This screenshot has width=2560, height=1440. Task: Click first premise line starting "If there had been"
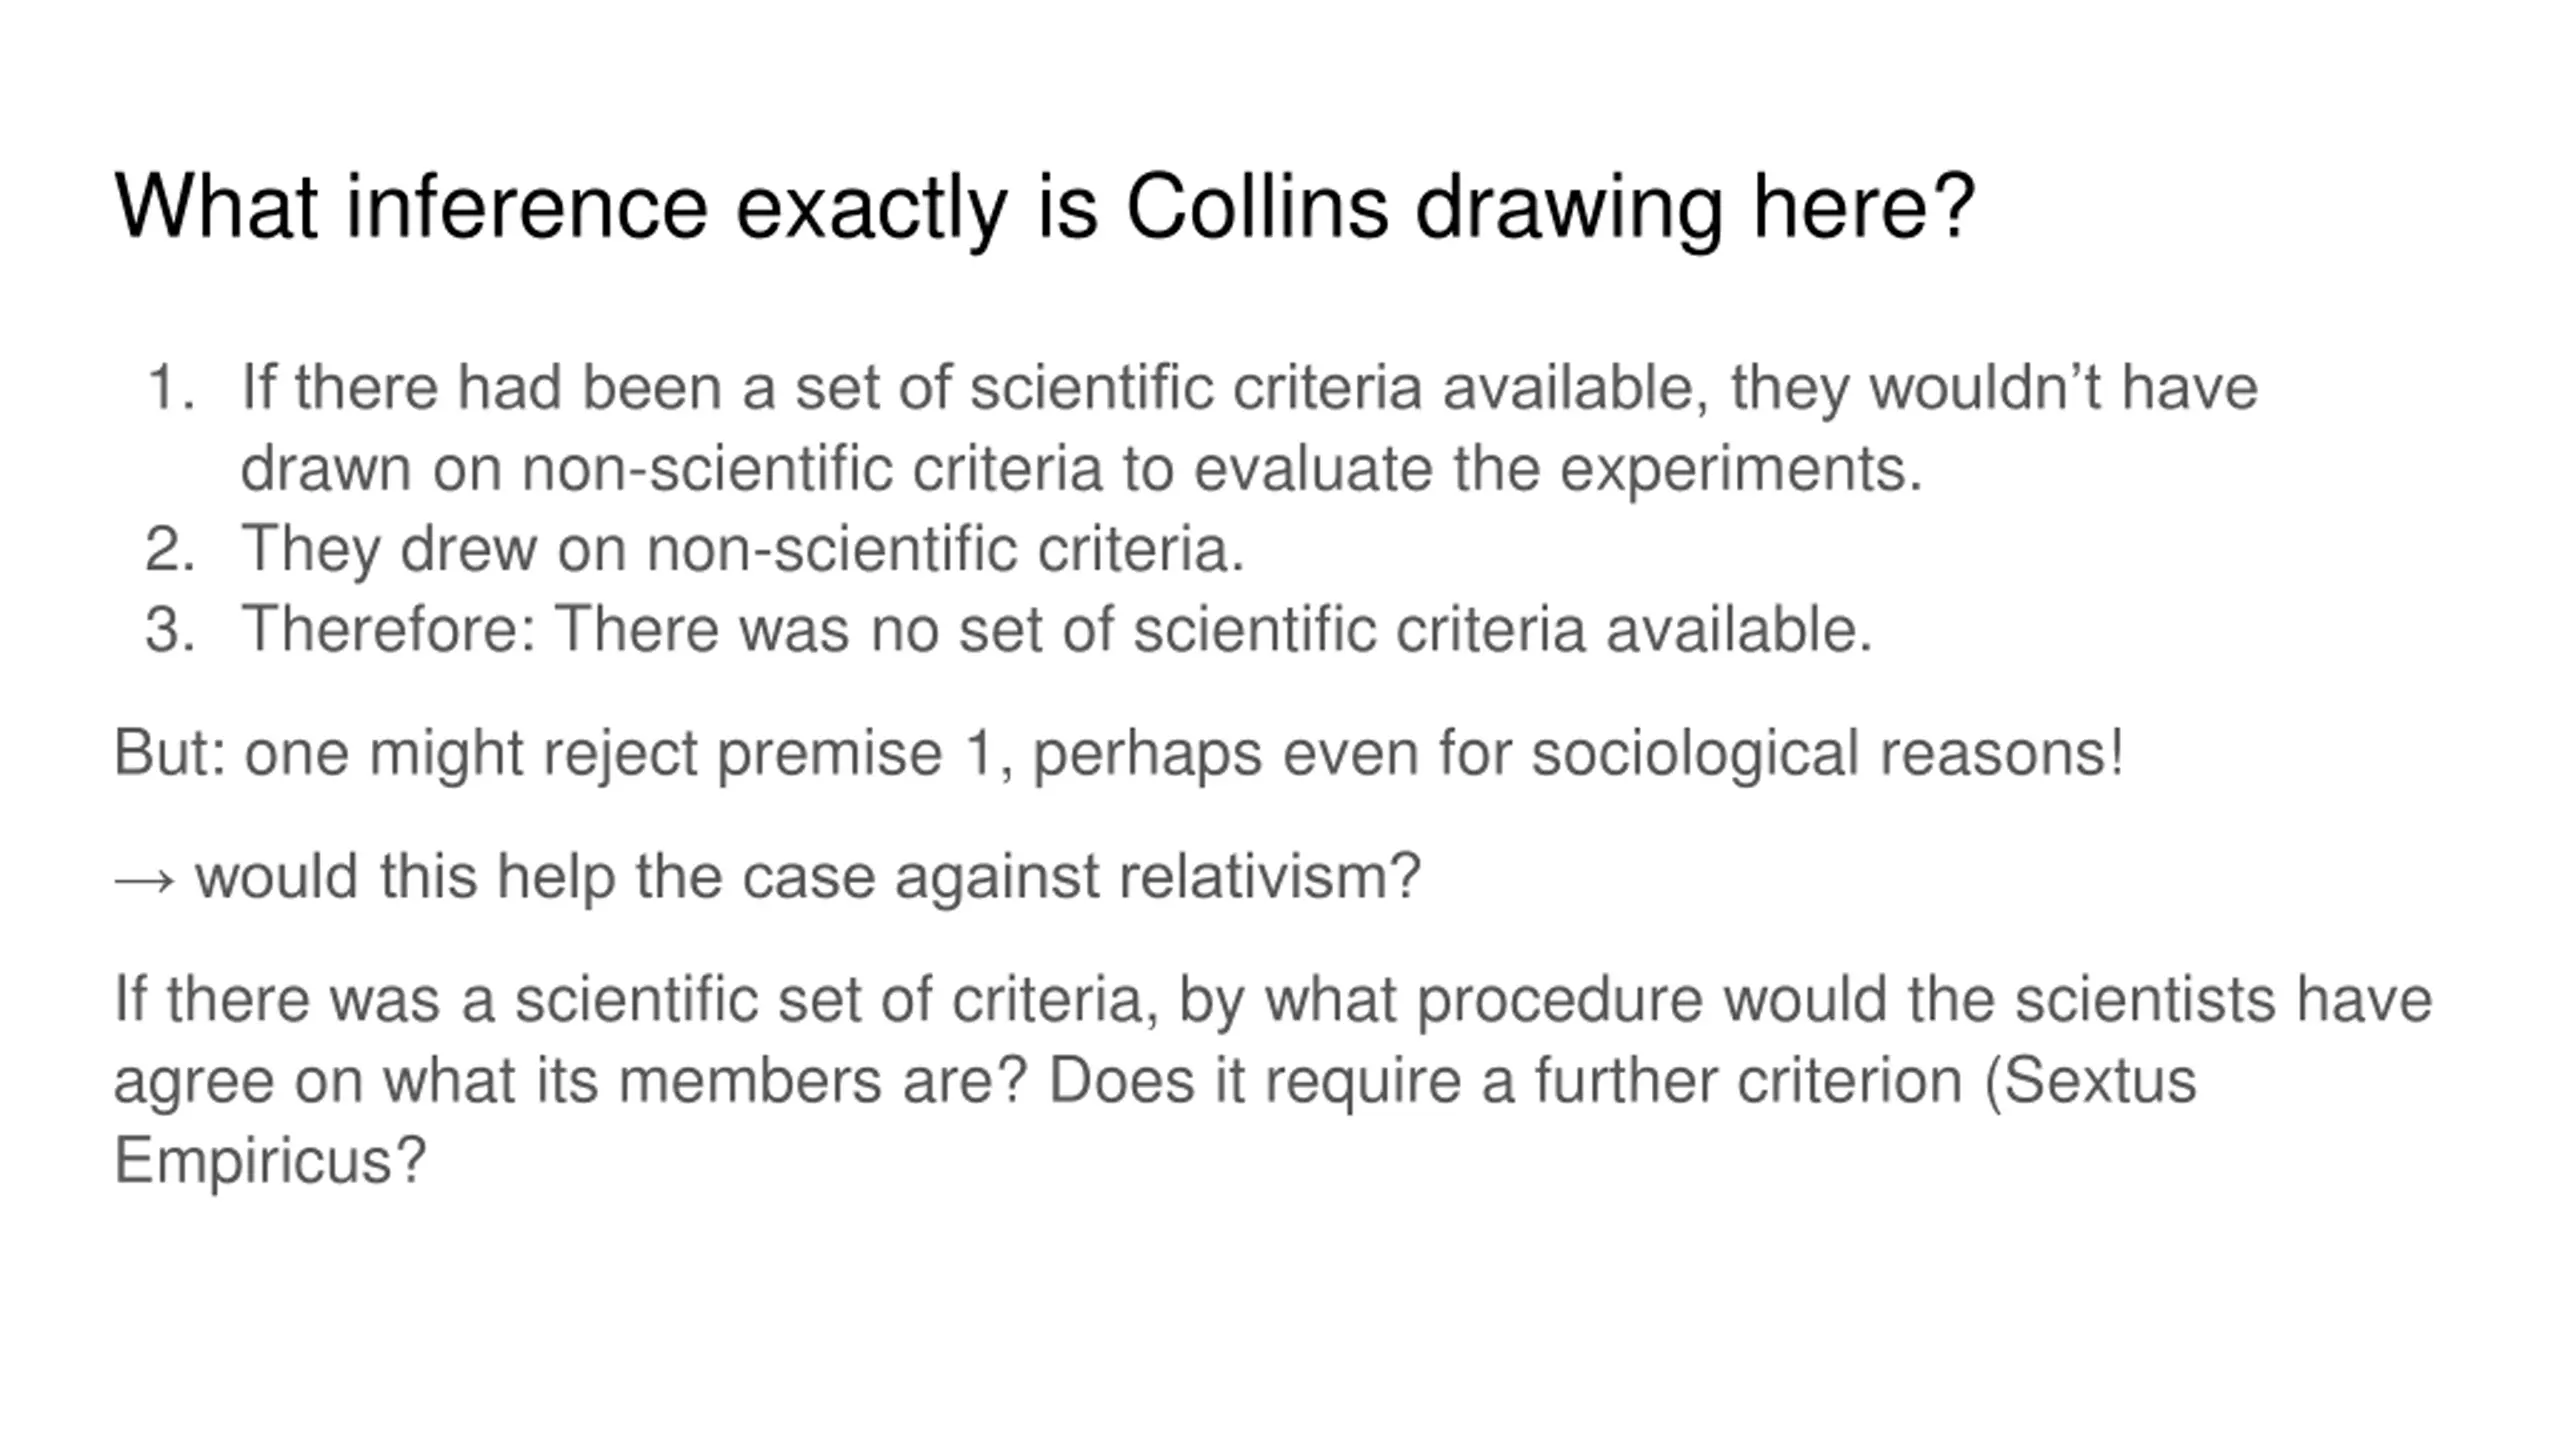click(x=1249, y=388)
